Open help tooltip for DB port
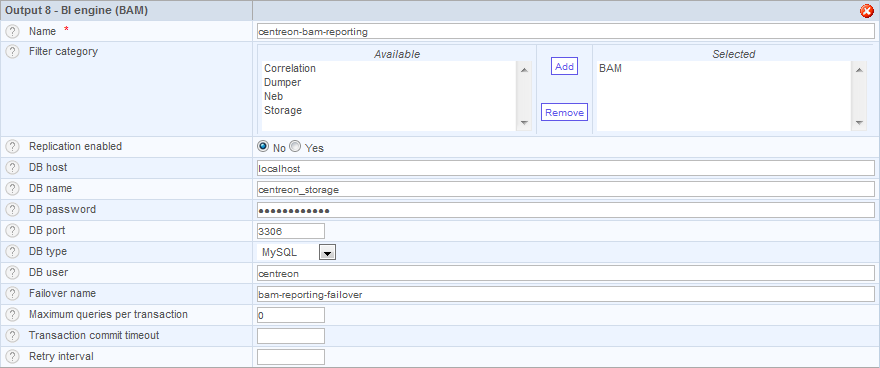880x368 pixels. point(12,231)
